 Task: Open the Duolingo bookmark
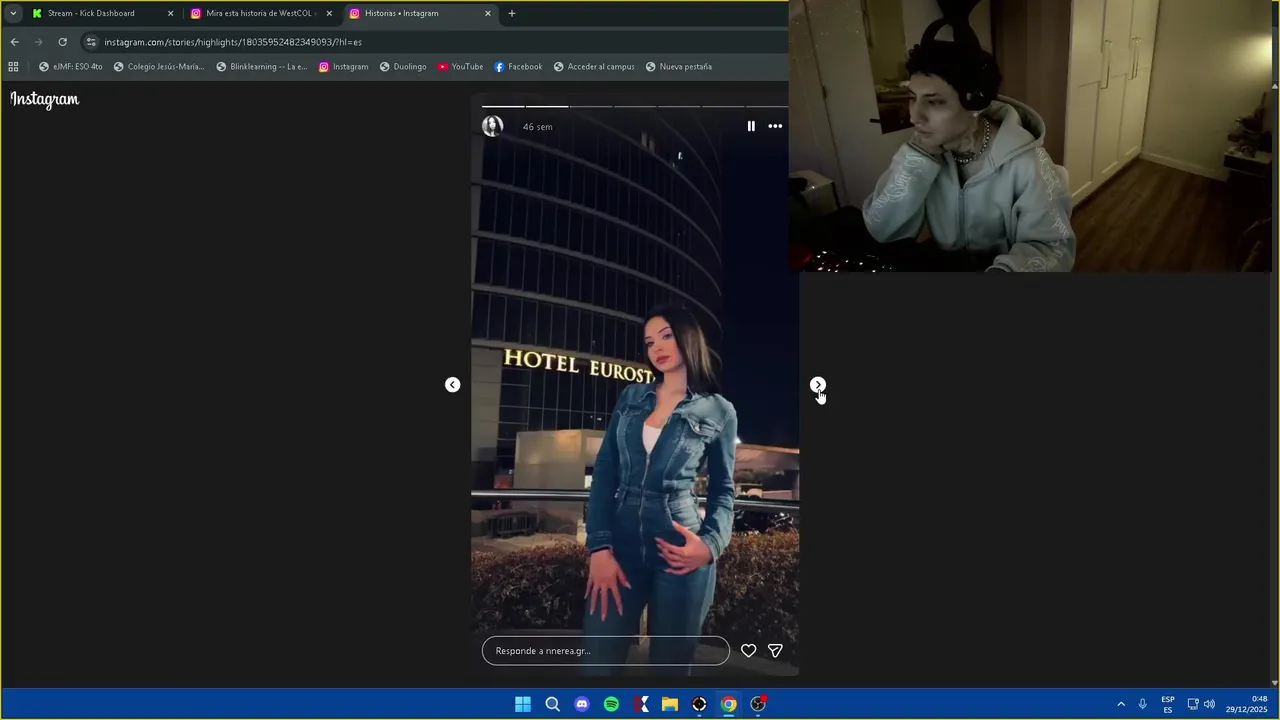pyautogui.click(x=403, y=67)
